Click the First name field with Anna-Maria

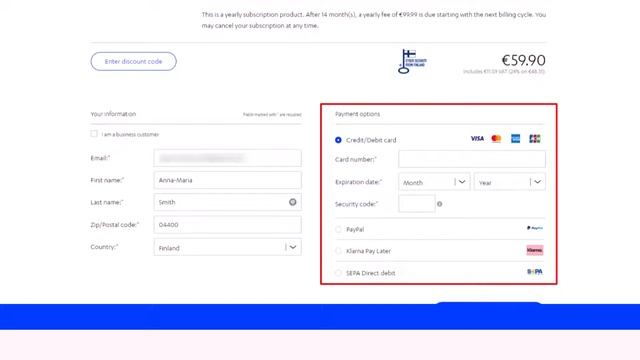click(227, 180)
